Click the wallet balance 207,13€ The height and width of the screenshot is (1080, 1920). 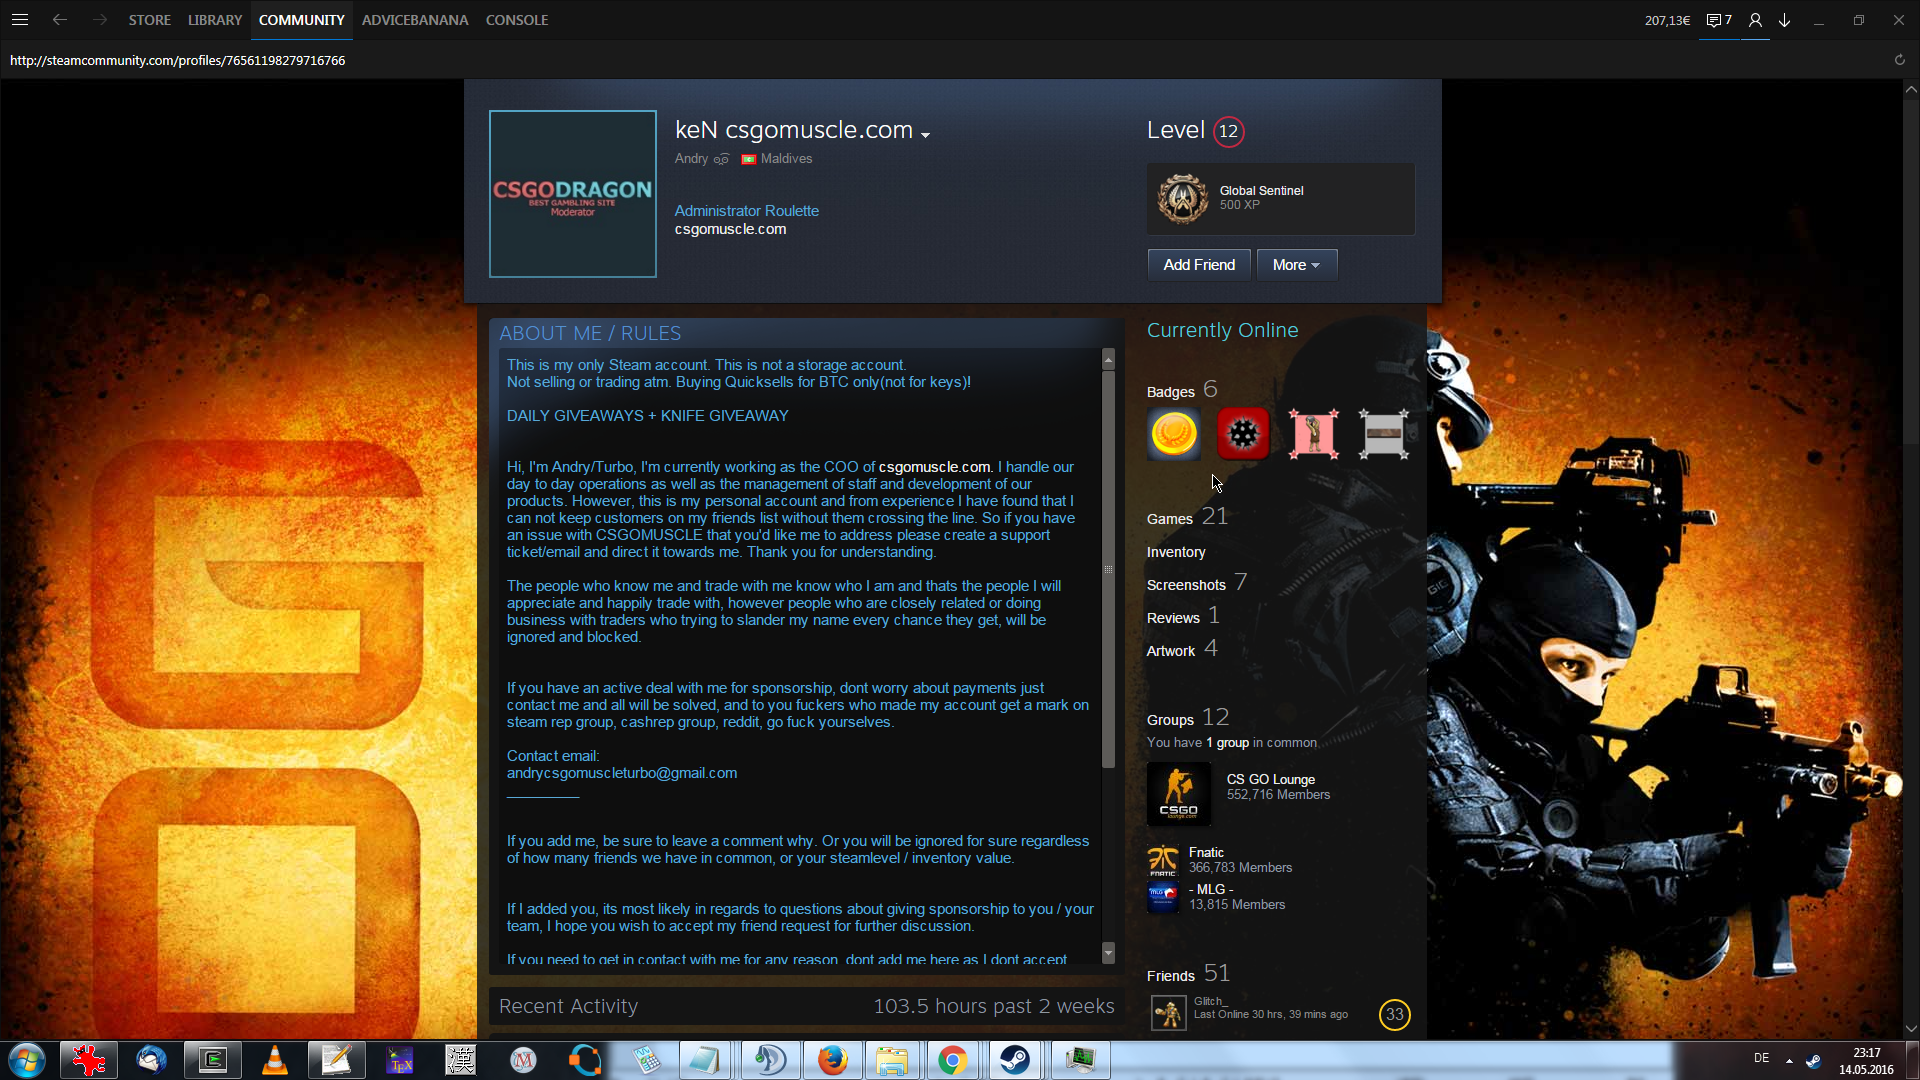pos(1667,20)
